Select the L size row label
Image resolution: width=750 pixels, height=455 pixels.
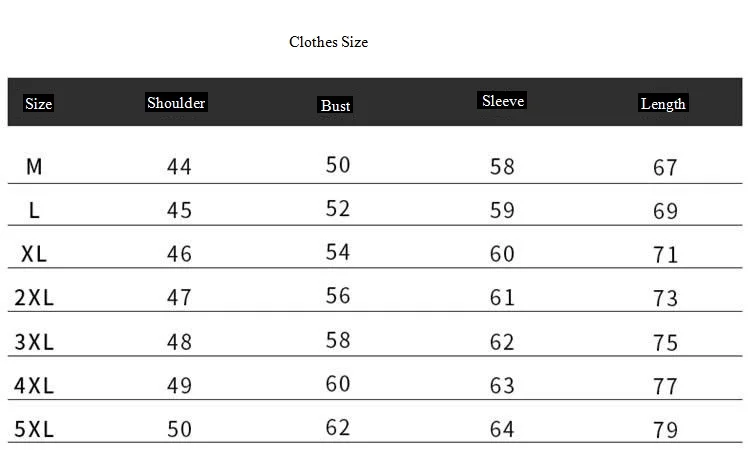point(34,211)
